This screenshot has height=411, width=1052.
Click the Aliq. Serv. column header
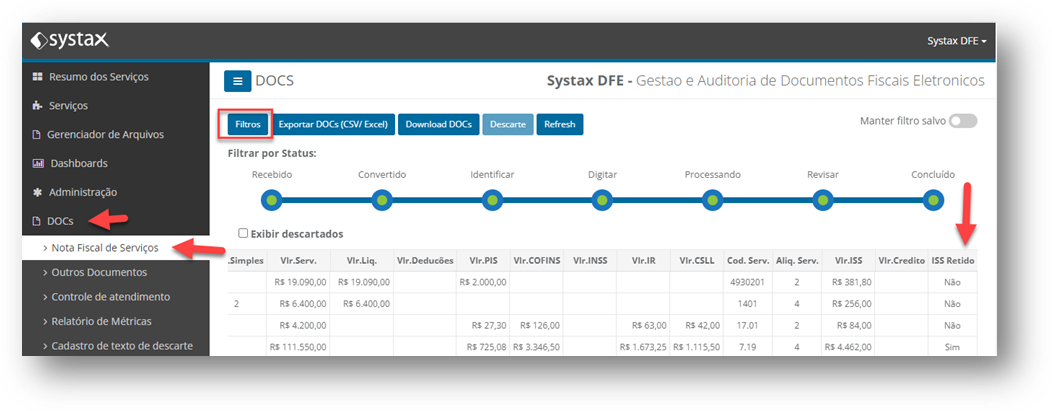[796, 261]
